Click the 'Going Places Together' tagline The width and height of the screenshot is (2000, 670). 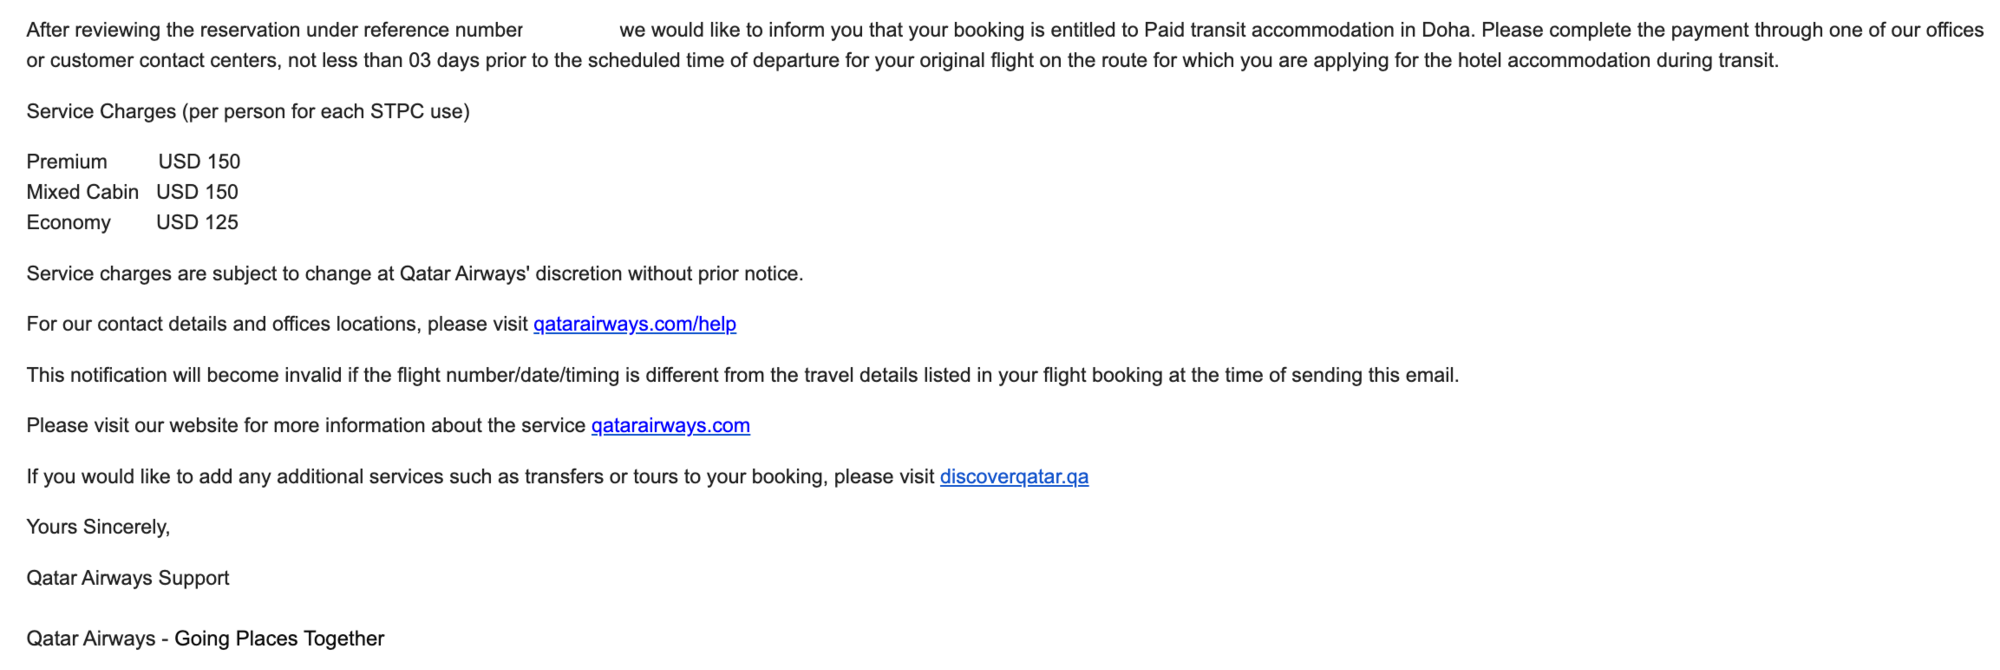[x=279, y=638]
